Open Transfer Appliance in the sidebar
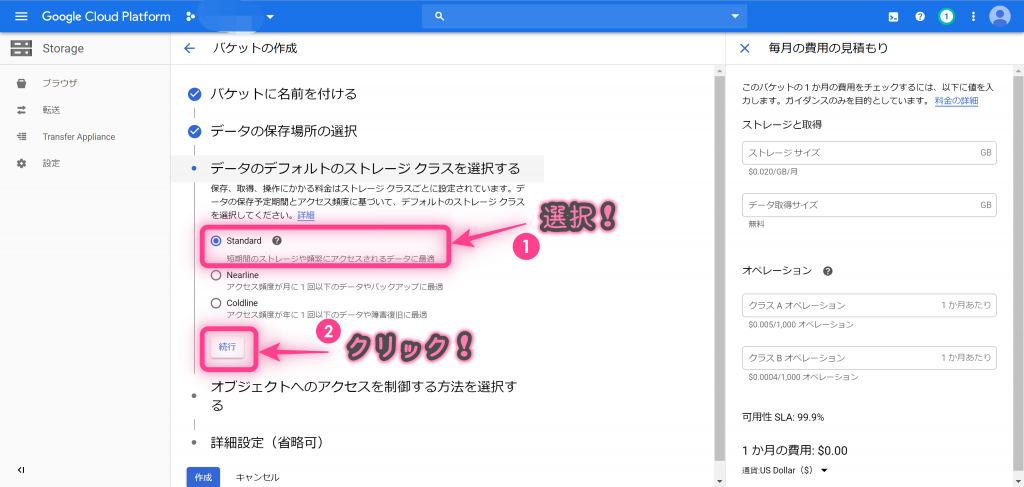Screen dimensions: 1024x487 (78, 137)
